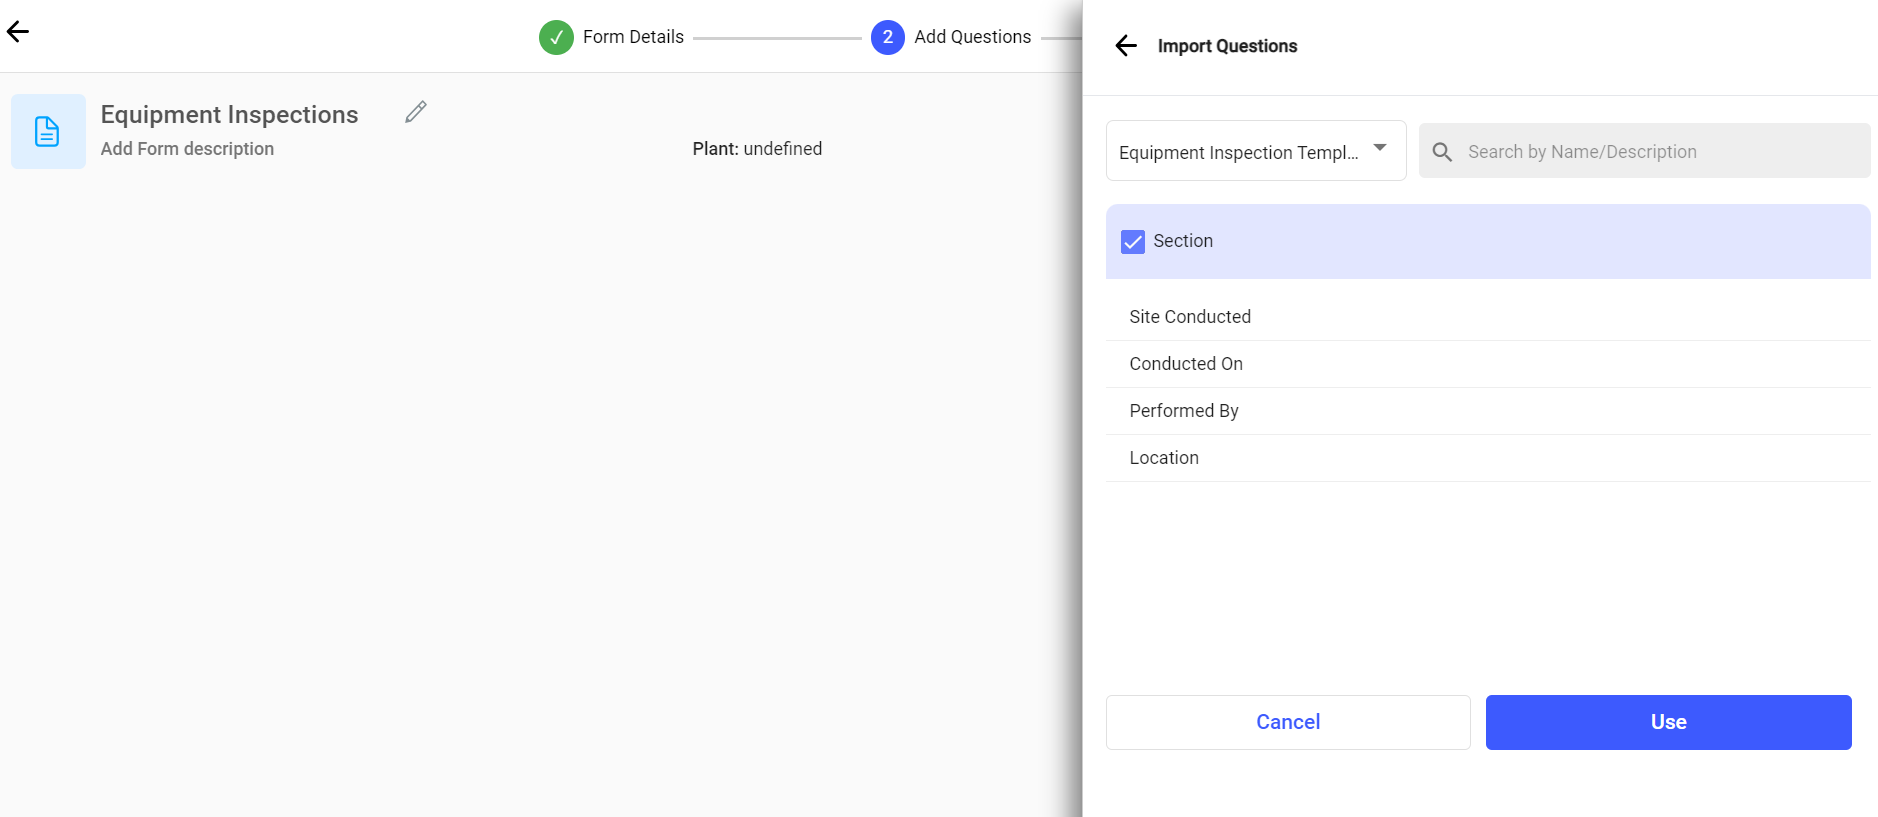
Task: Click the Search by Name/Description field
Action: (1660, 152)
